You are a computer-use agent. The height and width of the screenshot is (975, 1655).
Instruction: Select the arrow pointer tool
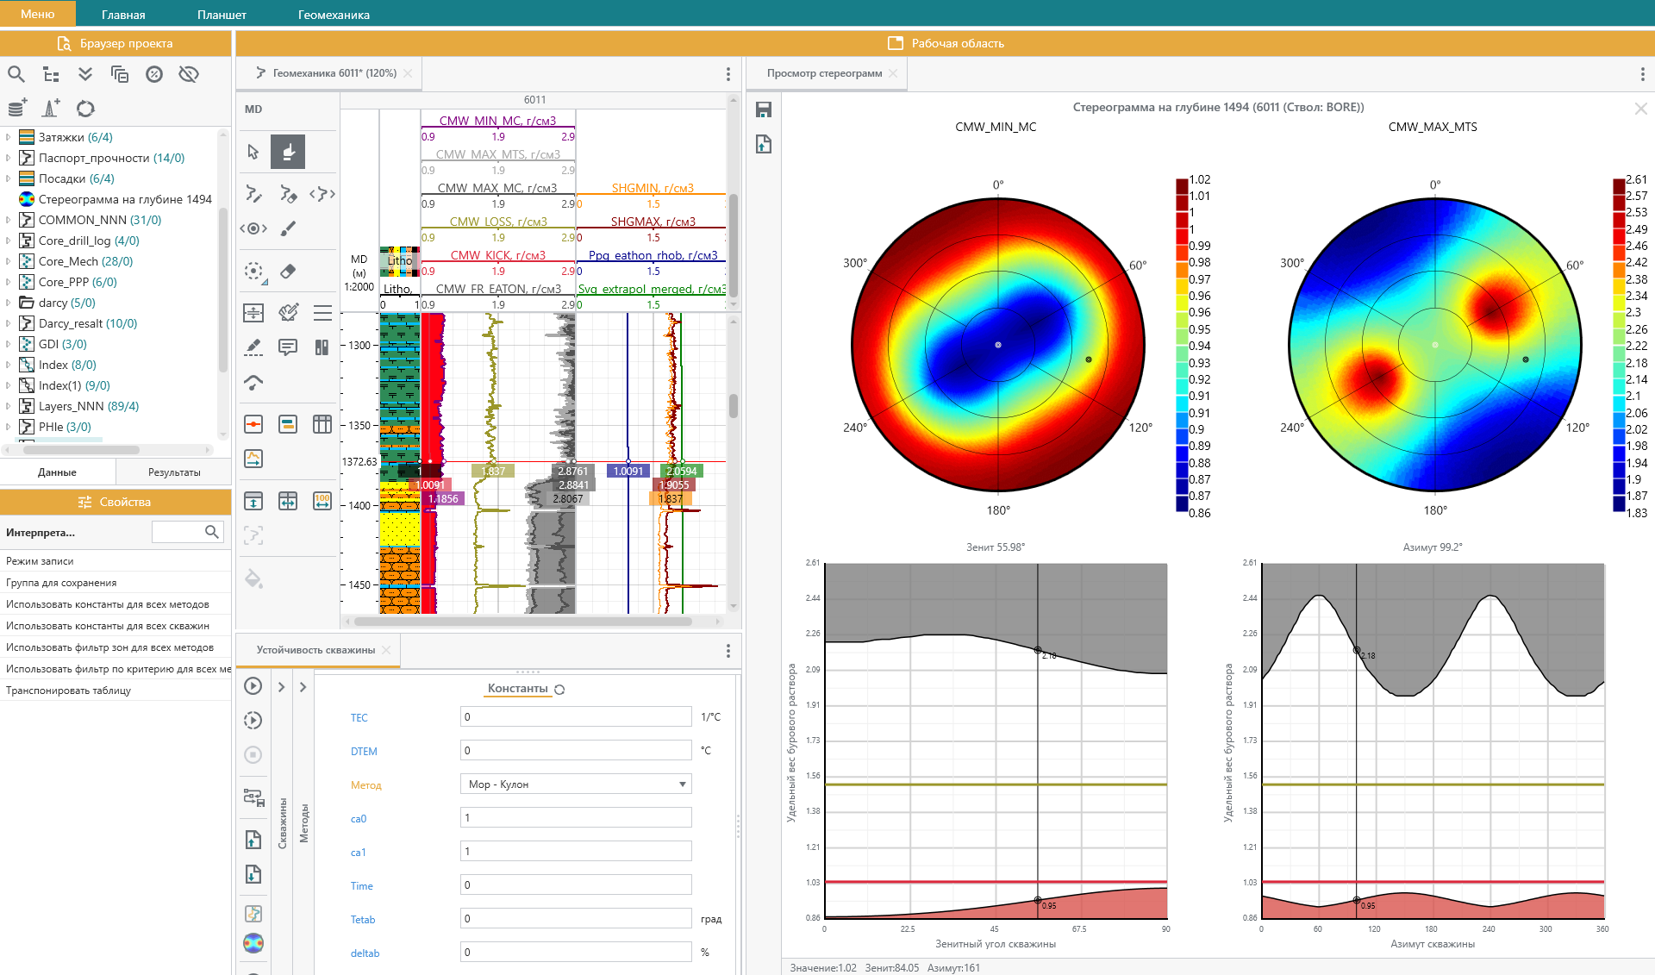[x=253, y=152]
